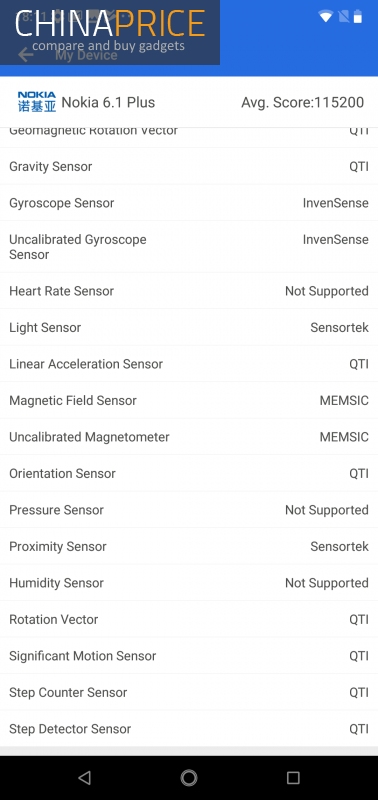Select the Magnetic Field Sensor row
The height and width of the screenshot is (800, 378).
pyautogui.click(x=189, y=400)
